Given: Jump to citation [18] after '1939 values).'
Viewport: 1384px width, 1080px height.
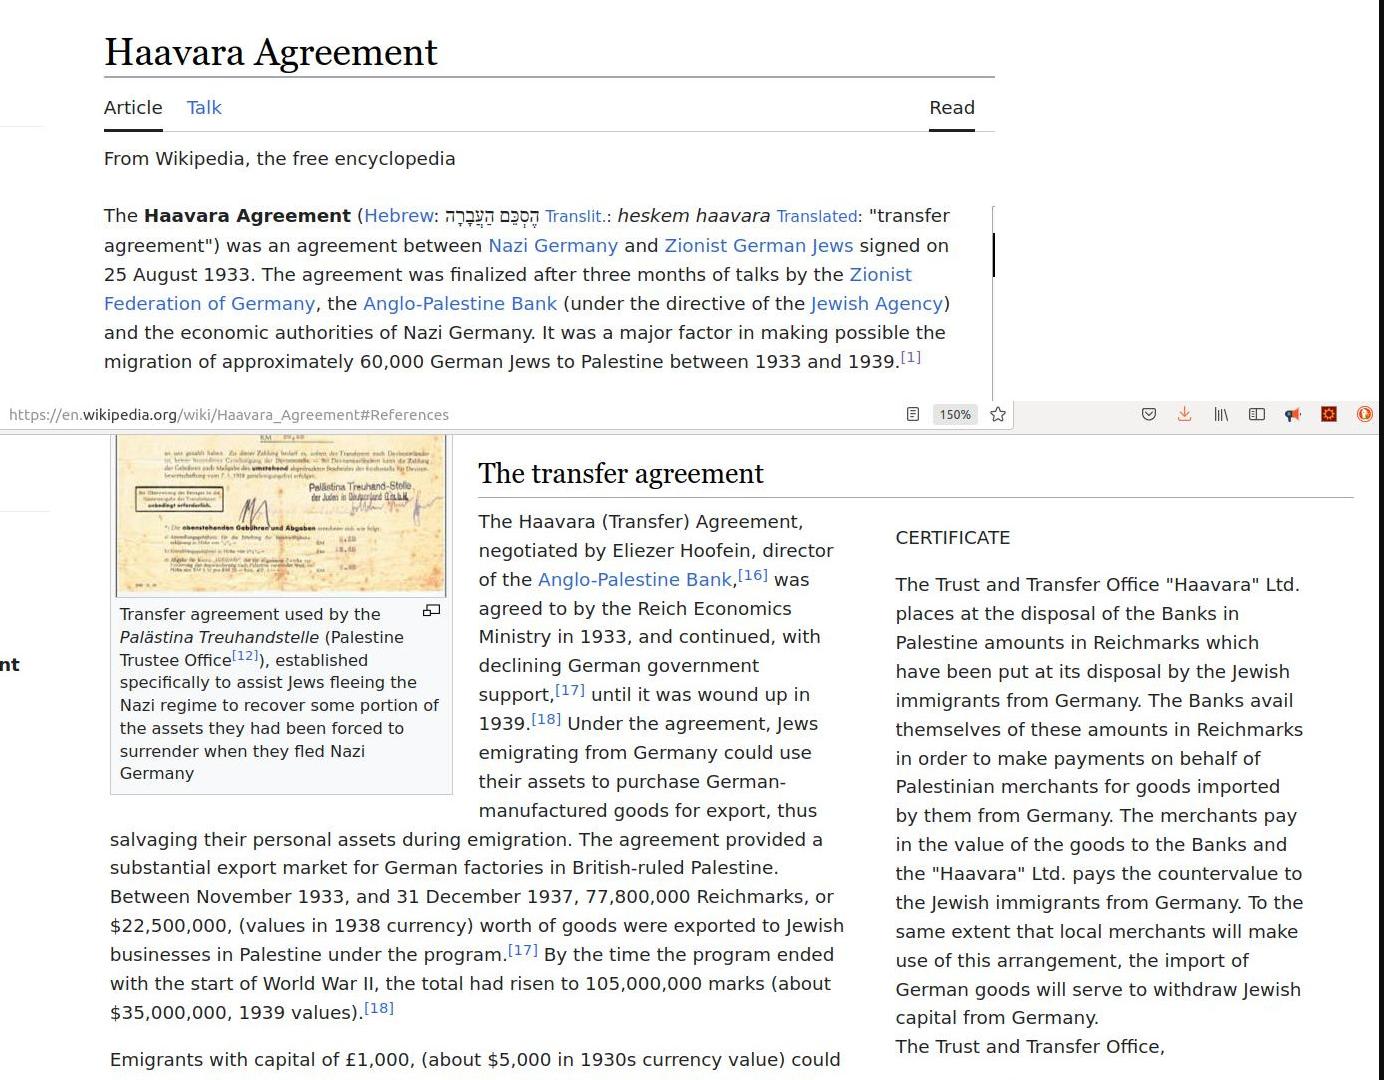Looking at the screenshot, I should [379, 1008].
